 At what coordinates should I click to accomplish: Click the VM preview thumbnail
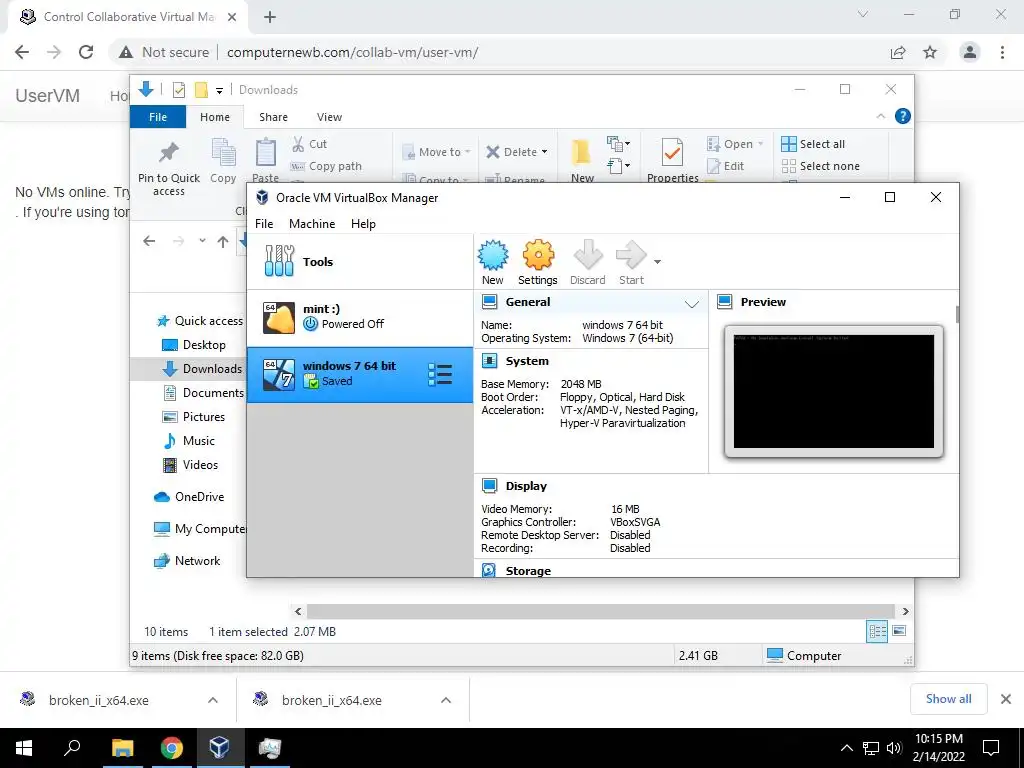click(x=834, y=392)
